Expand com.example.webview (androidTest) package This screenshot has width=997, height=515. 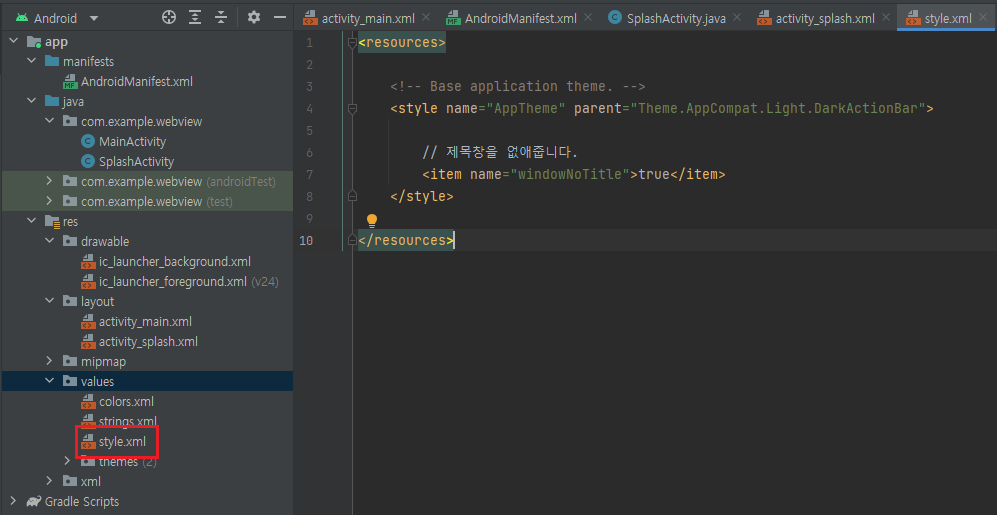(50, 181)
